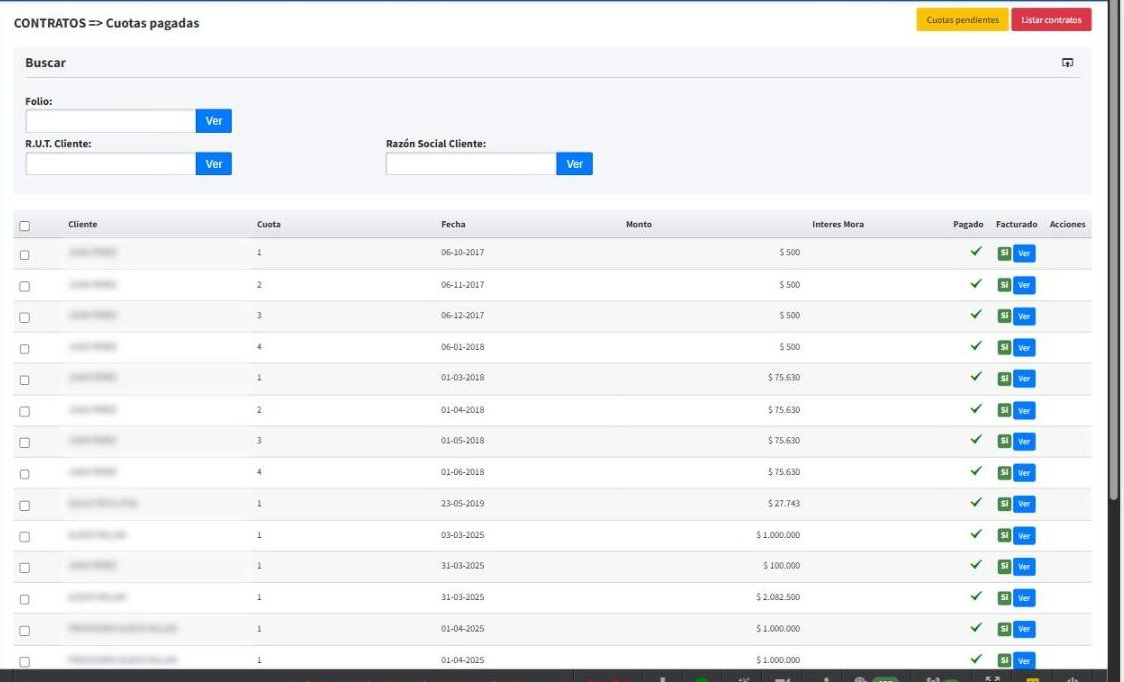
Task: Mark the checkbox for the $2.082.500 row
Action: pos(24,600)
